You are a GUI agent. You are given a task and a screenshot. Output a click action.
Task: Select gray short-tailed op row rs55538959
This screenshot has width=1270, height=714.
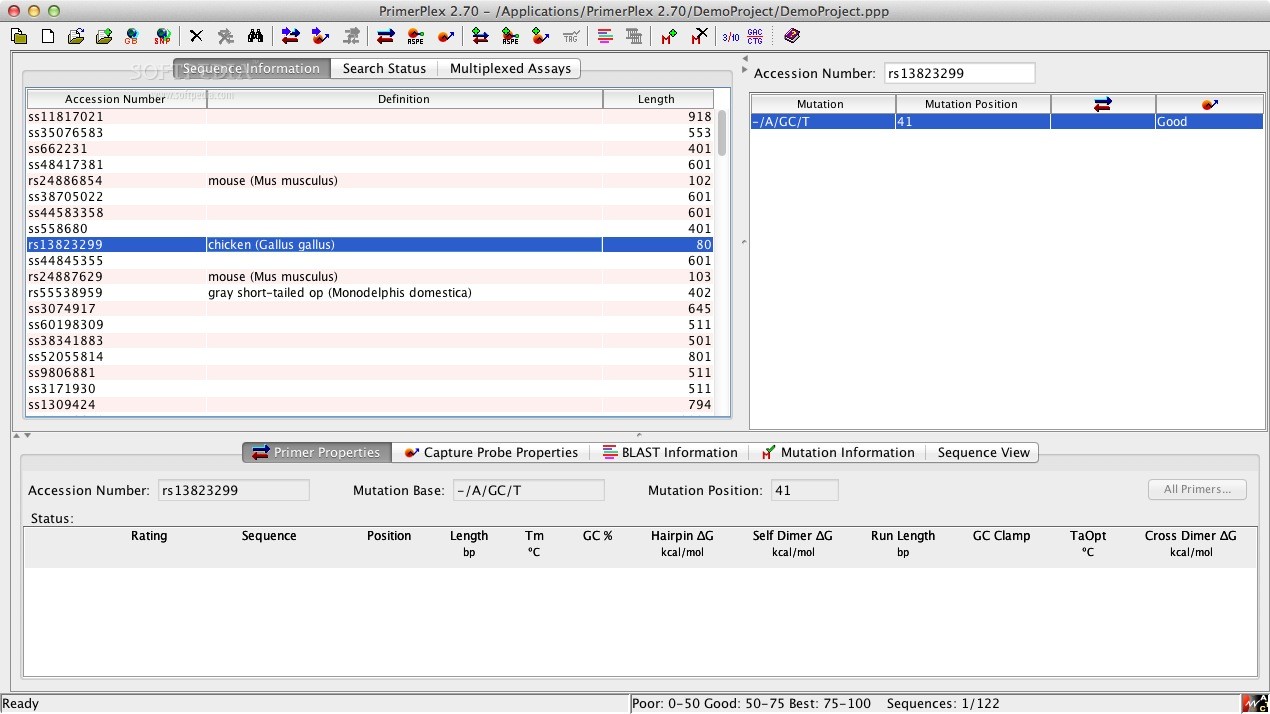coord(370,292)
